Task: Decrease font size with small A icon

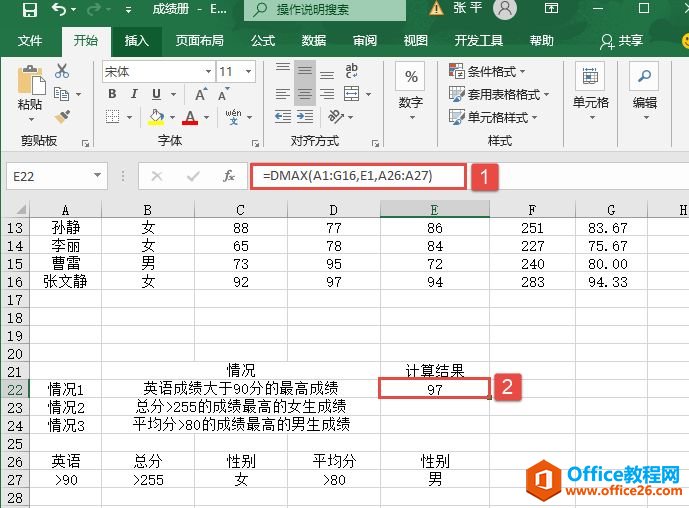Action: [x=223, y=94]
